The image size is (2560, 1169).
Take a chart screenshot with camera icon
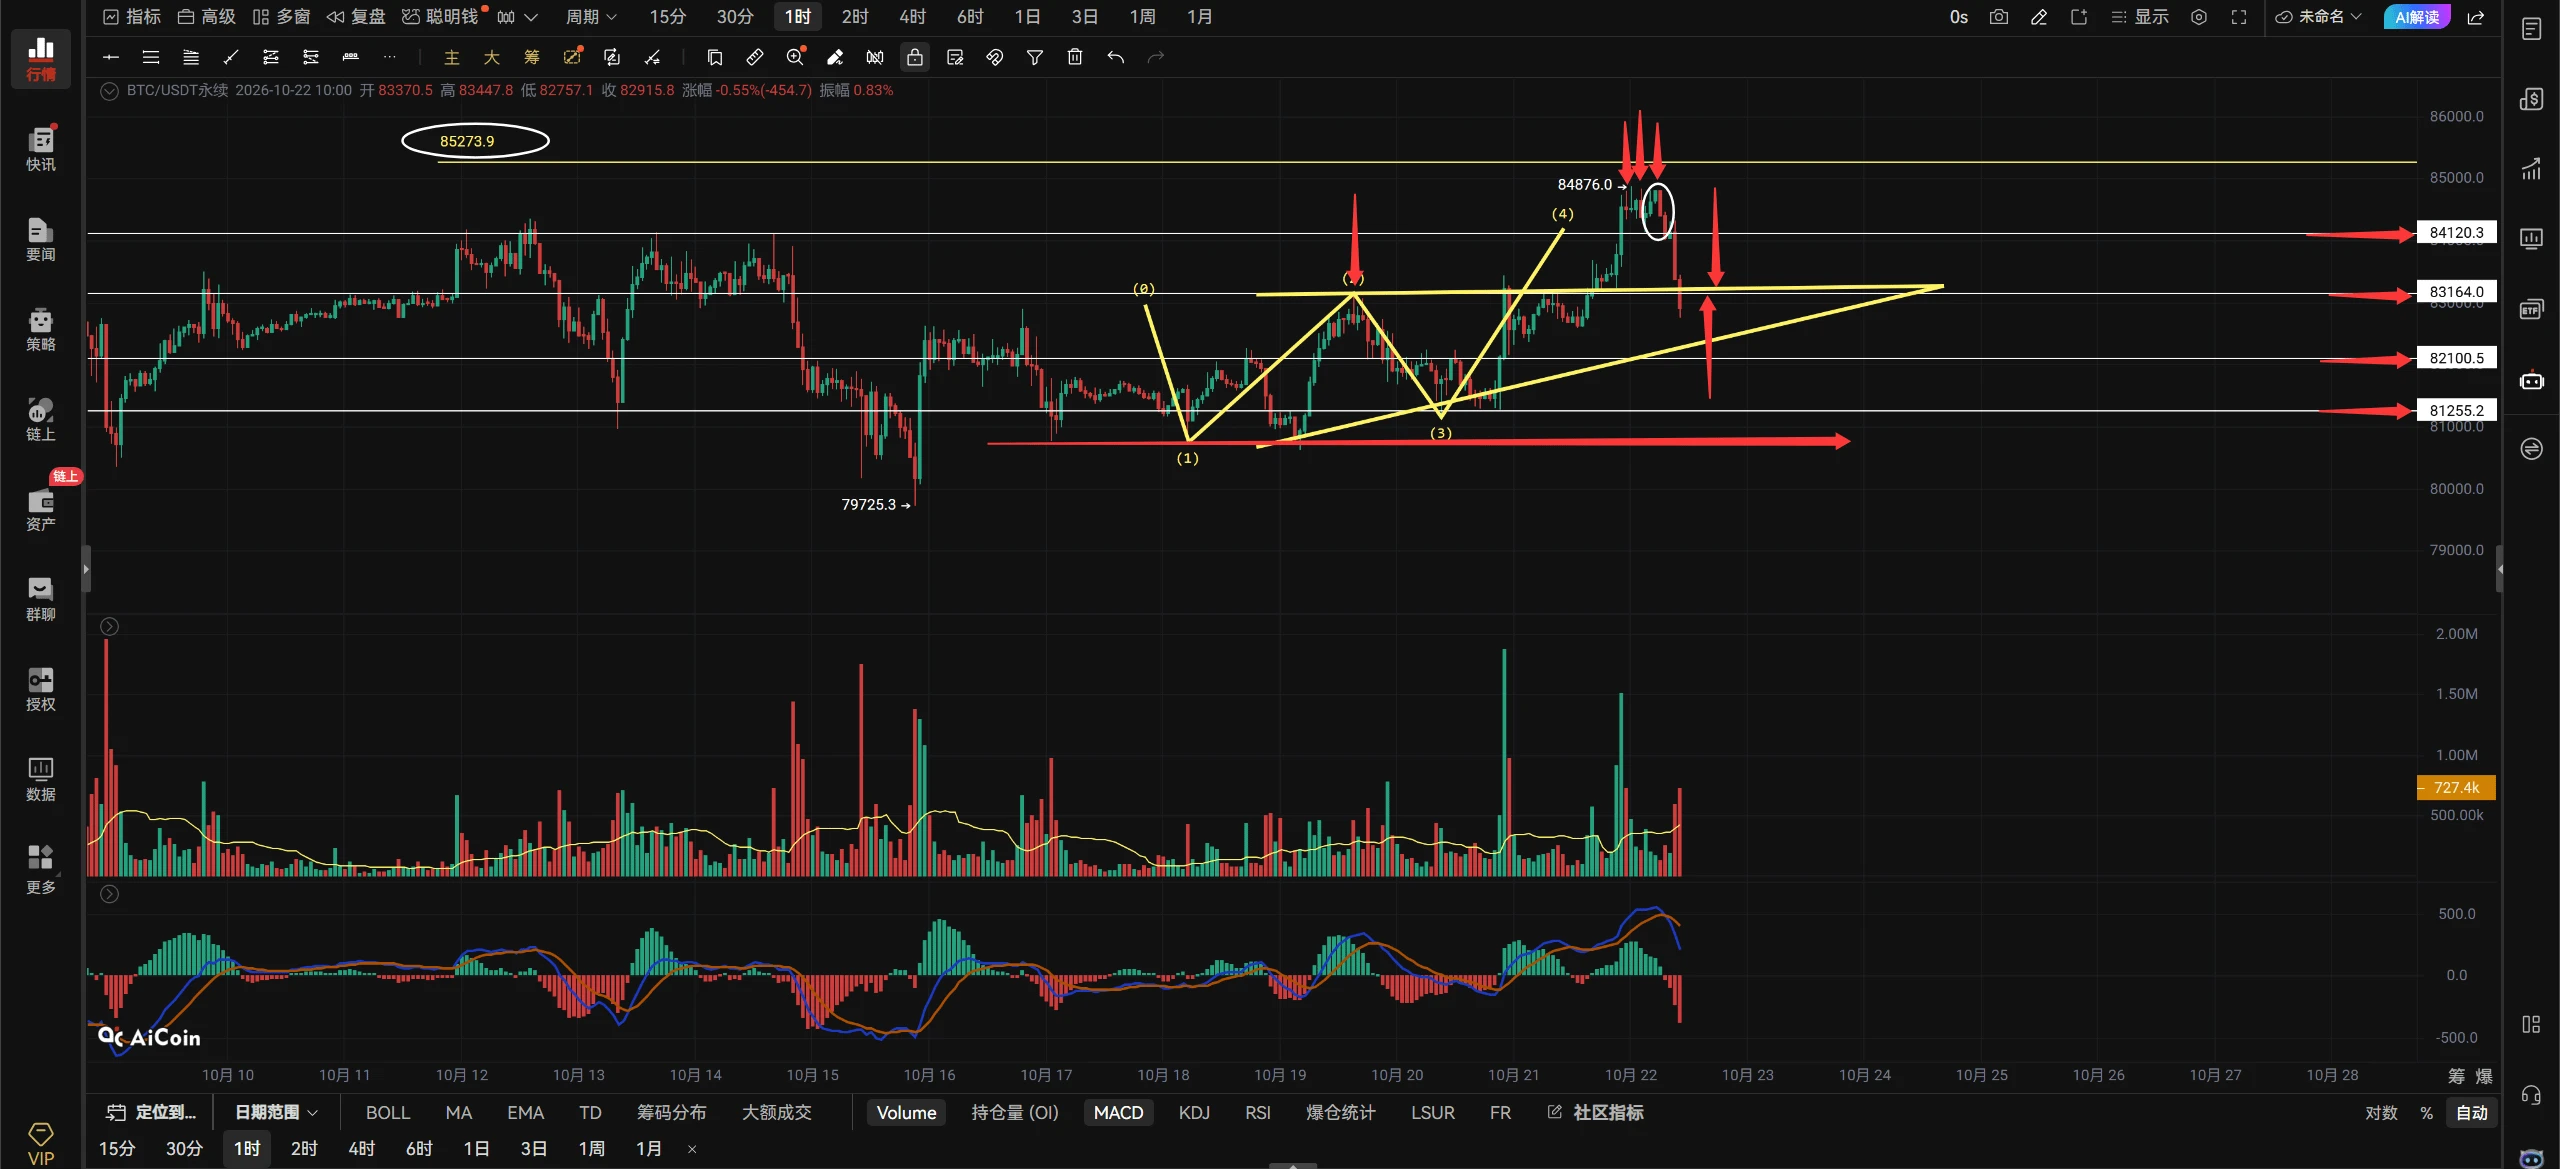(1998, 17)
